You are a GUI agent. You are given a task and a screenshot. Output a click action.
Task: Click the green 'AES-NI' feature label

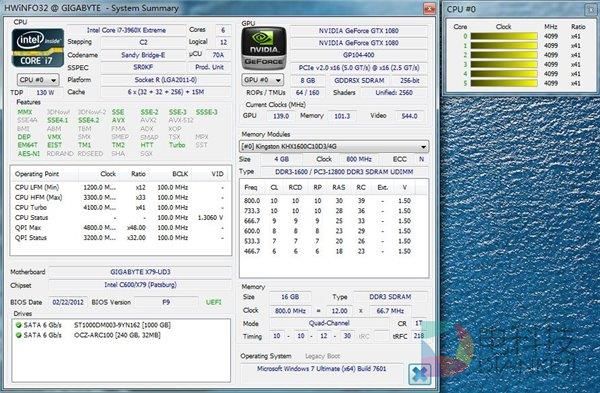29,153
